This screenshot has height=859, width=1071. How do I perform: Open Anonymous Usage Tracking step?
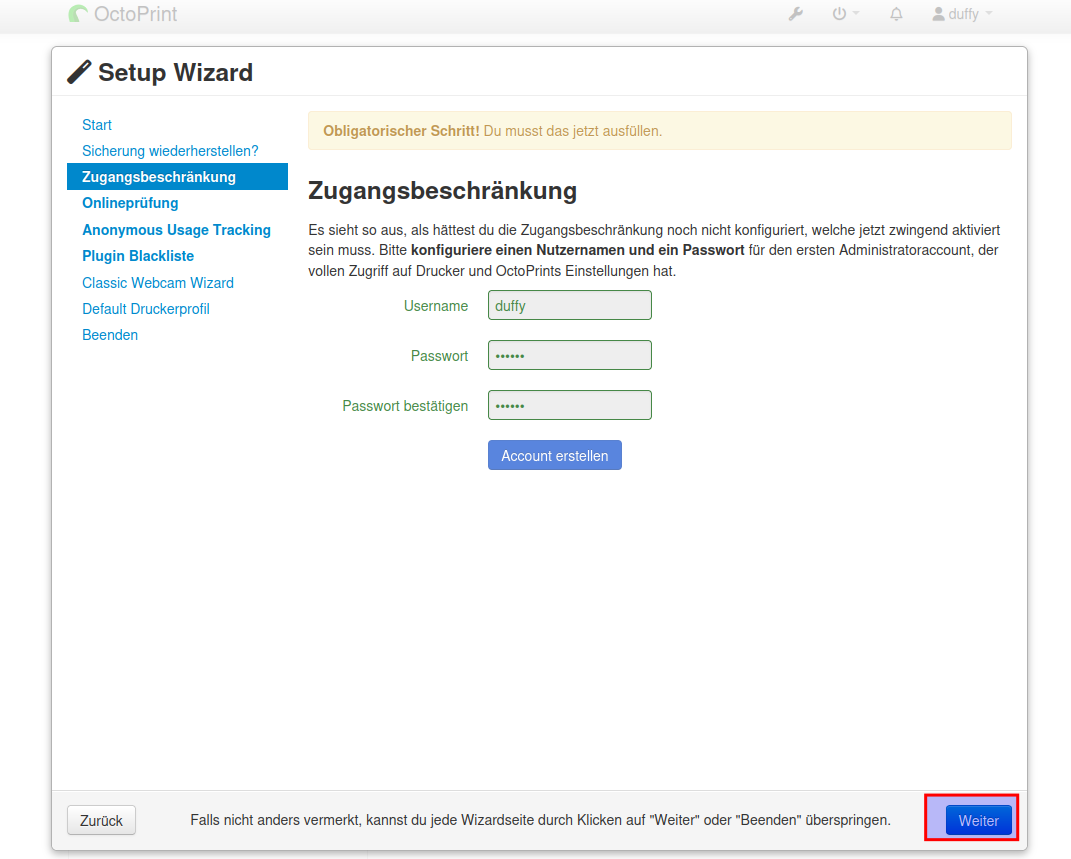(176, 230)
